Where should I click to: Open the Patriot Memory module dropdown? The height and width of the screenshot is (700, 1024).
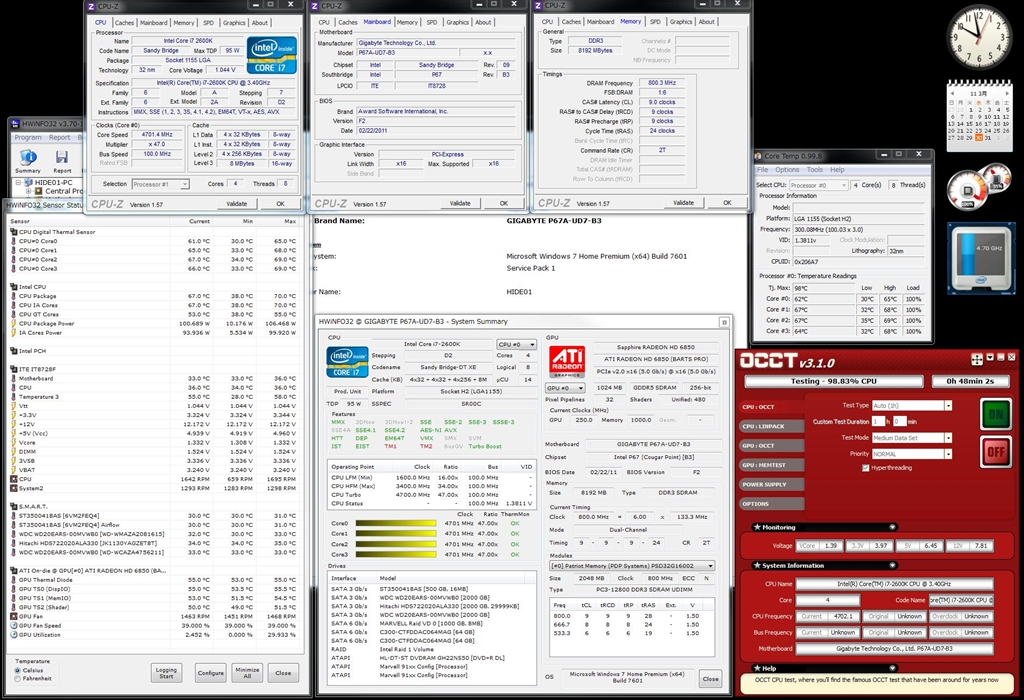point(632,565)
